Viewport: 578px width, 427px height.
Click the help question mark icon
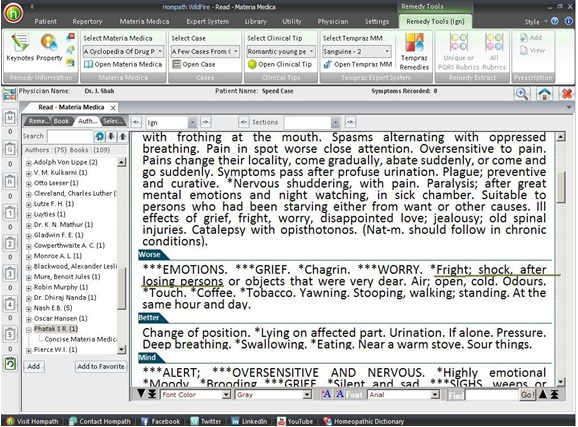pyautogui.click(x=555, y=21)
